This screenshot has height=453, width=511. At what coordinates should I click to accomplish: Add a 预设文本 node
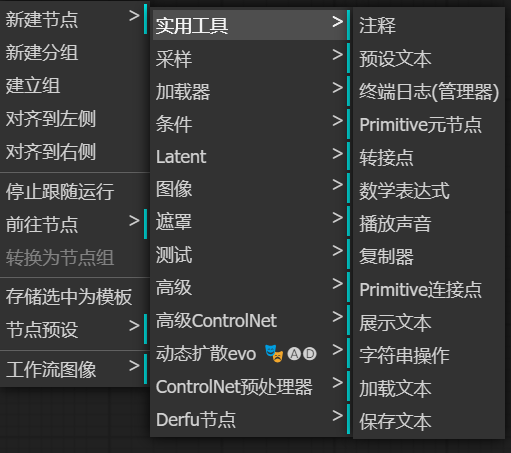tap(429, 58)
